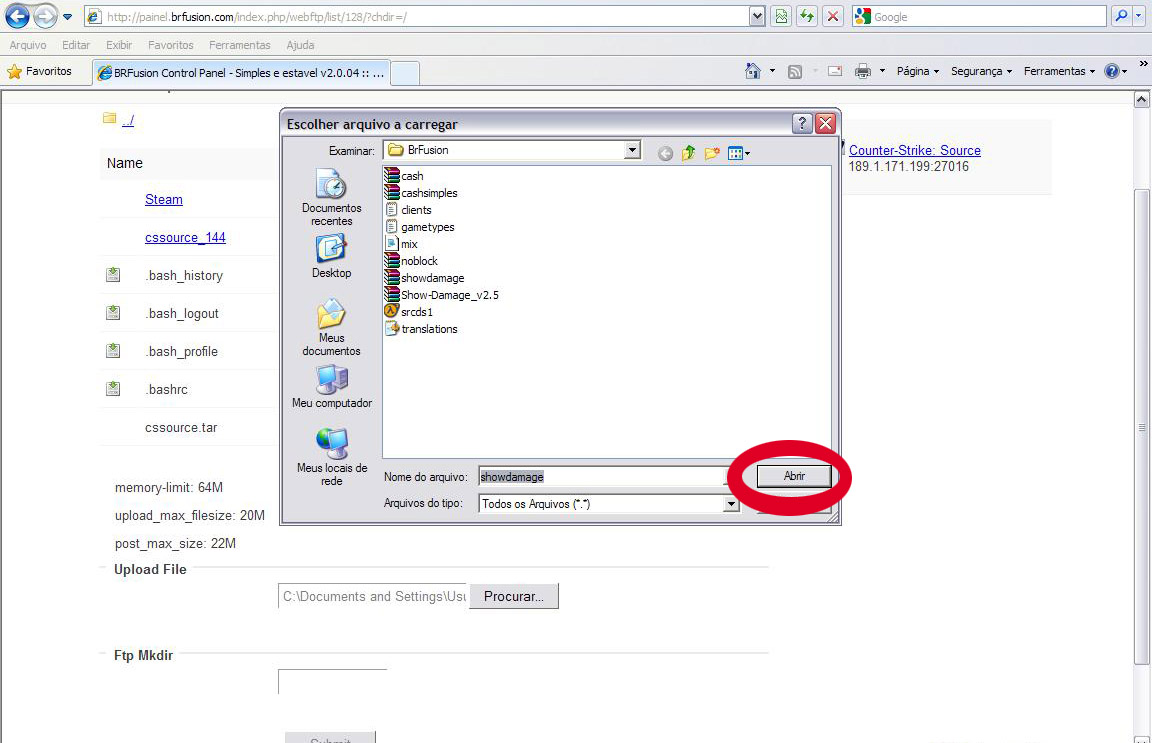The image size is (1152, 743).
Task: Click the Documentos recentes sidebar icon
Action: pos(331,185)
